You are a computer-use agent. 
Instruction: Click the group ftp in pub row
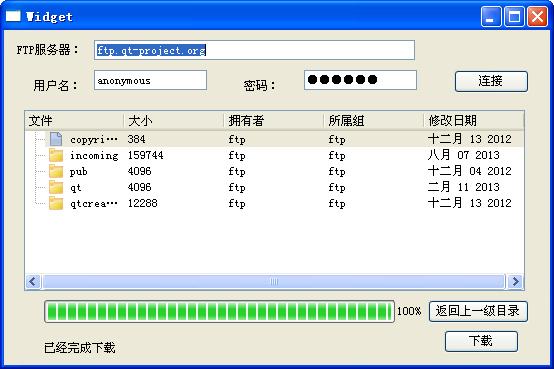337,171
